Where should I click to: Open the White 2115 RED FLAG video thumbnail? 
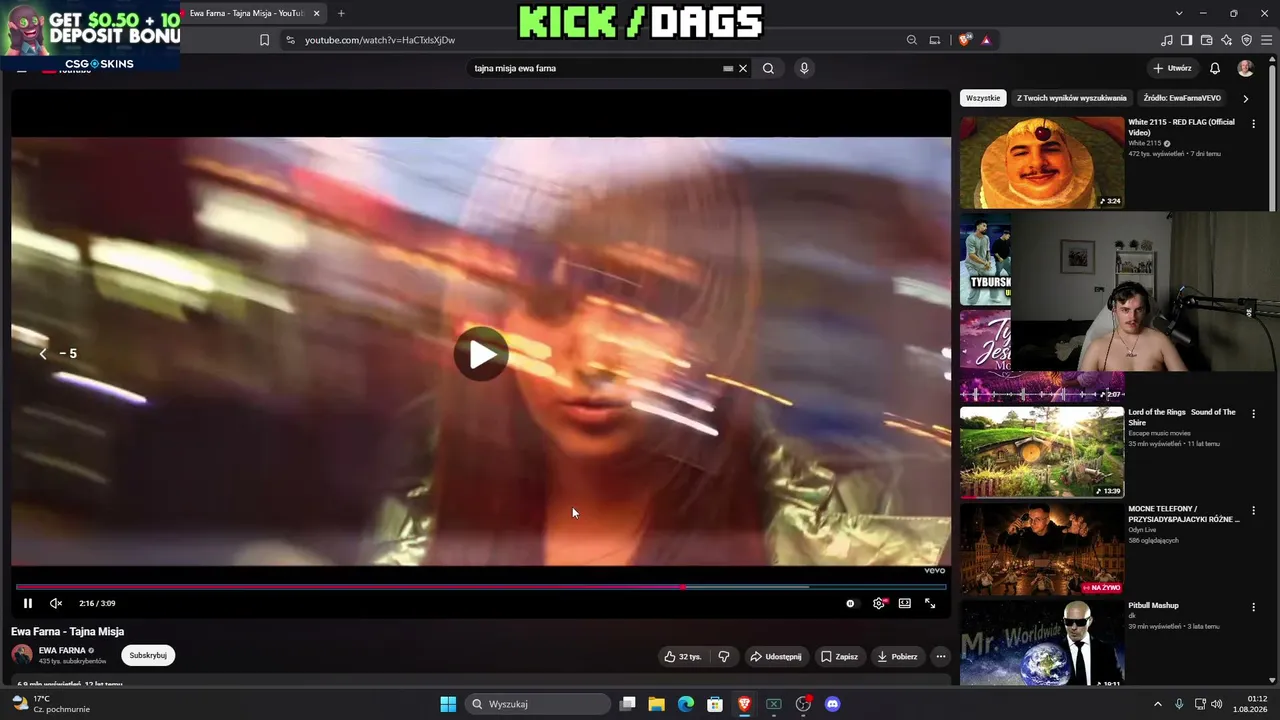point(1042,162)
